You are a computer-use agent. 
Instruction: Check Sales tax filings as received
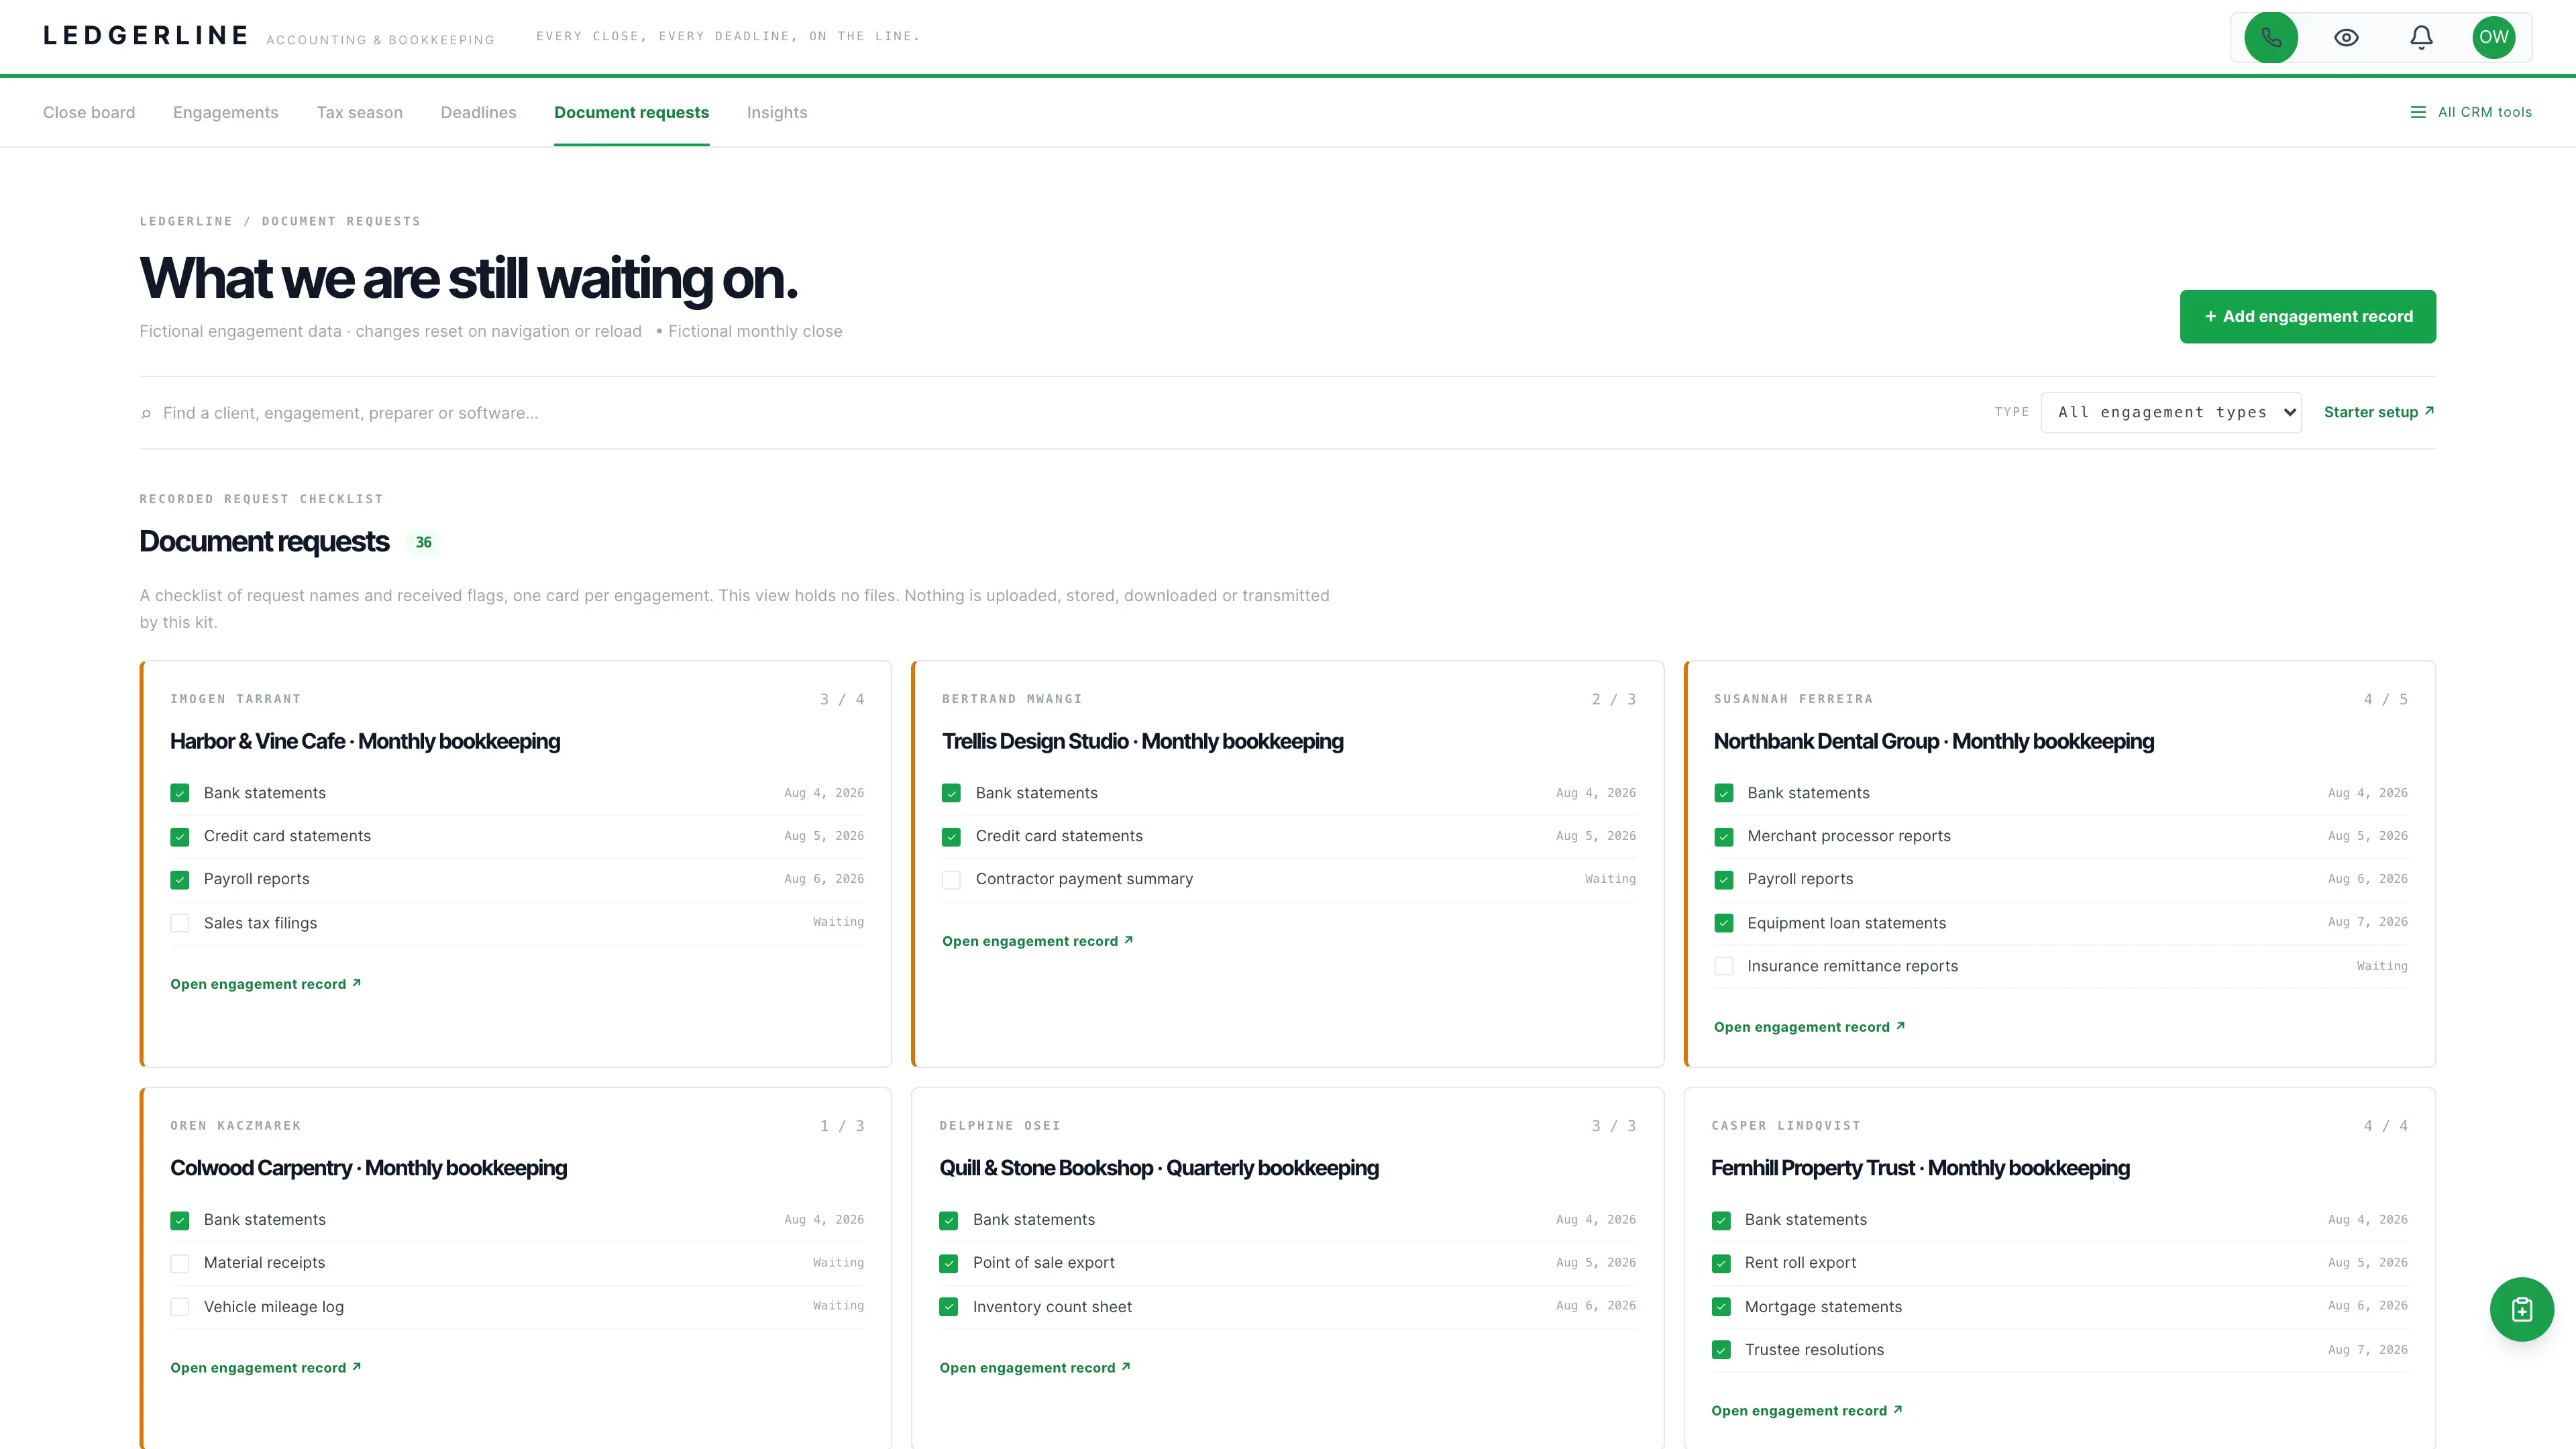(x=180, y=923)
